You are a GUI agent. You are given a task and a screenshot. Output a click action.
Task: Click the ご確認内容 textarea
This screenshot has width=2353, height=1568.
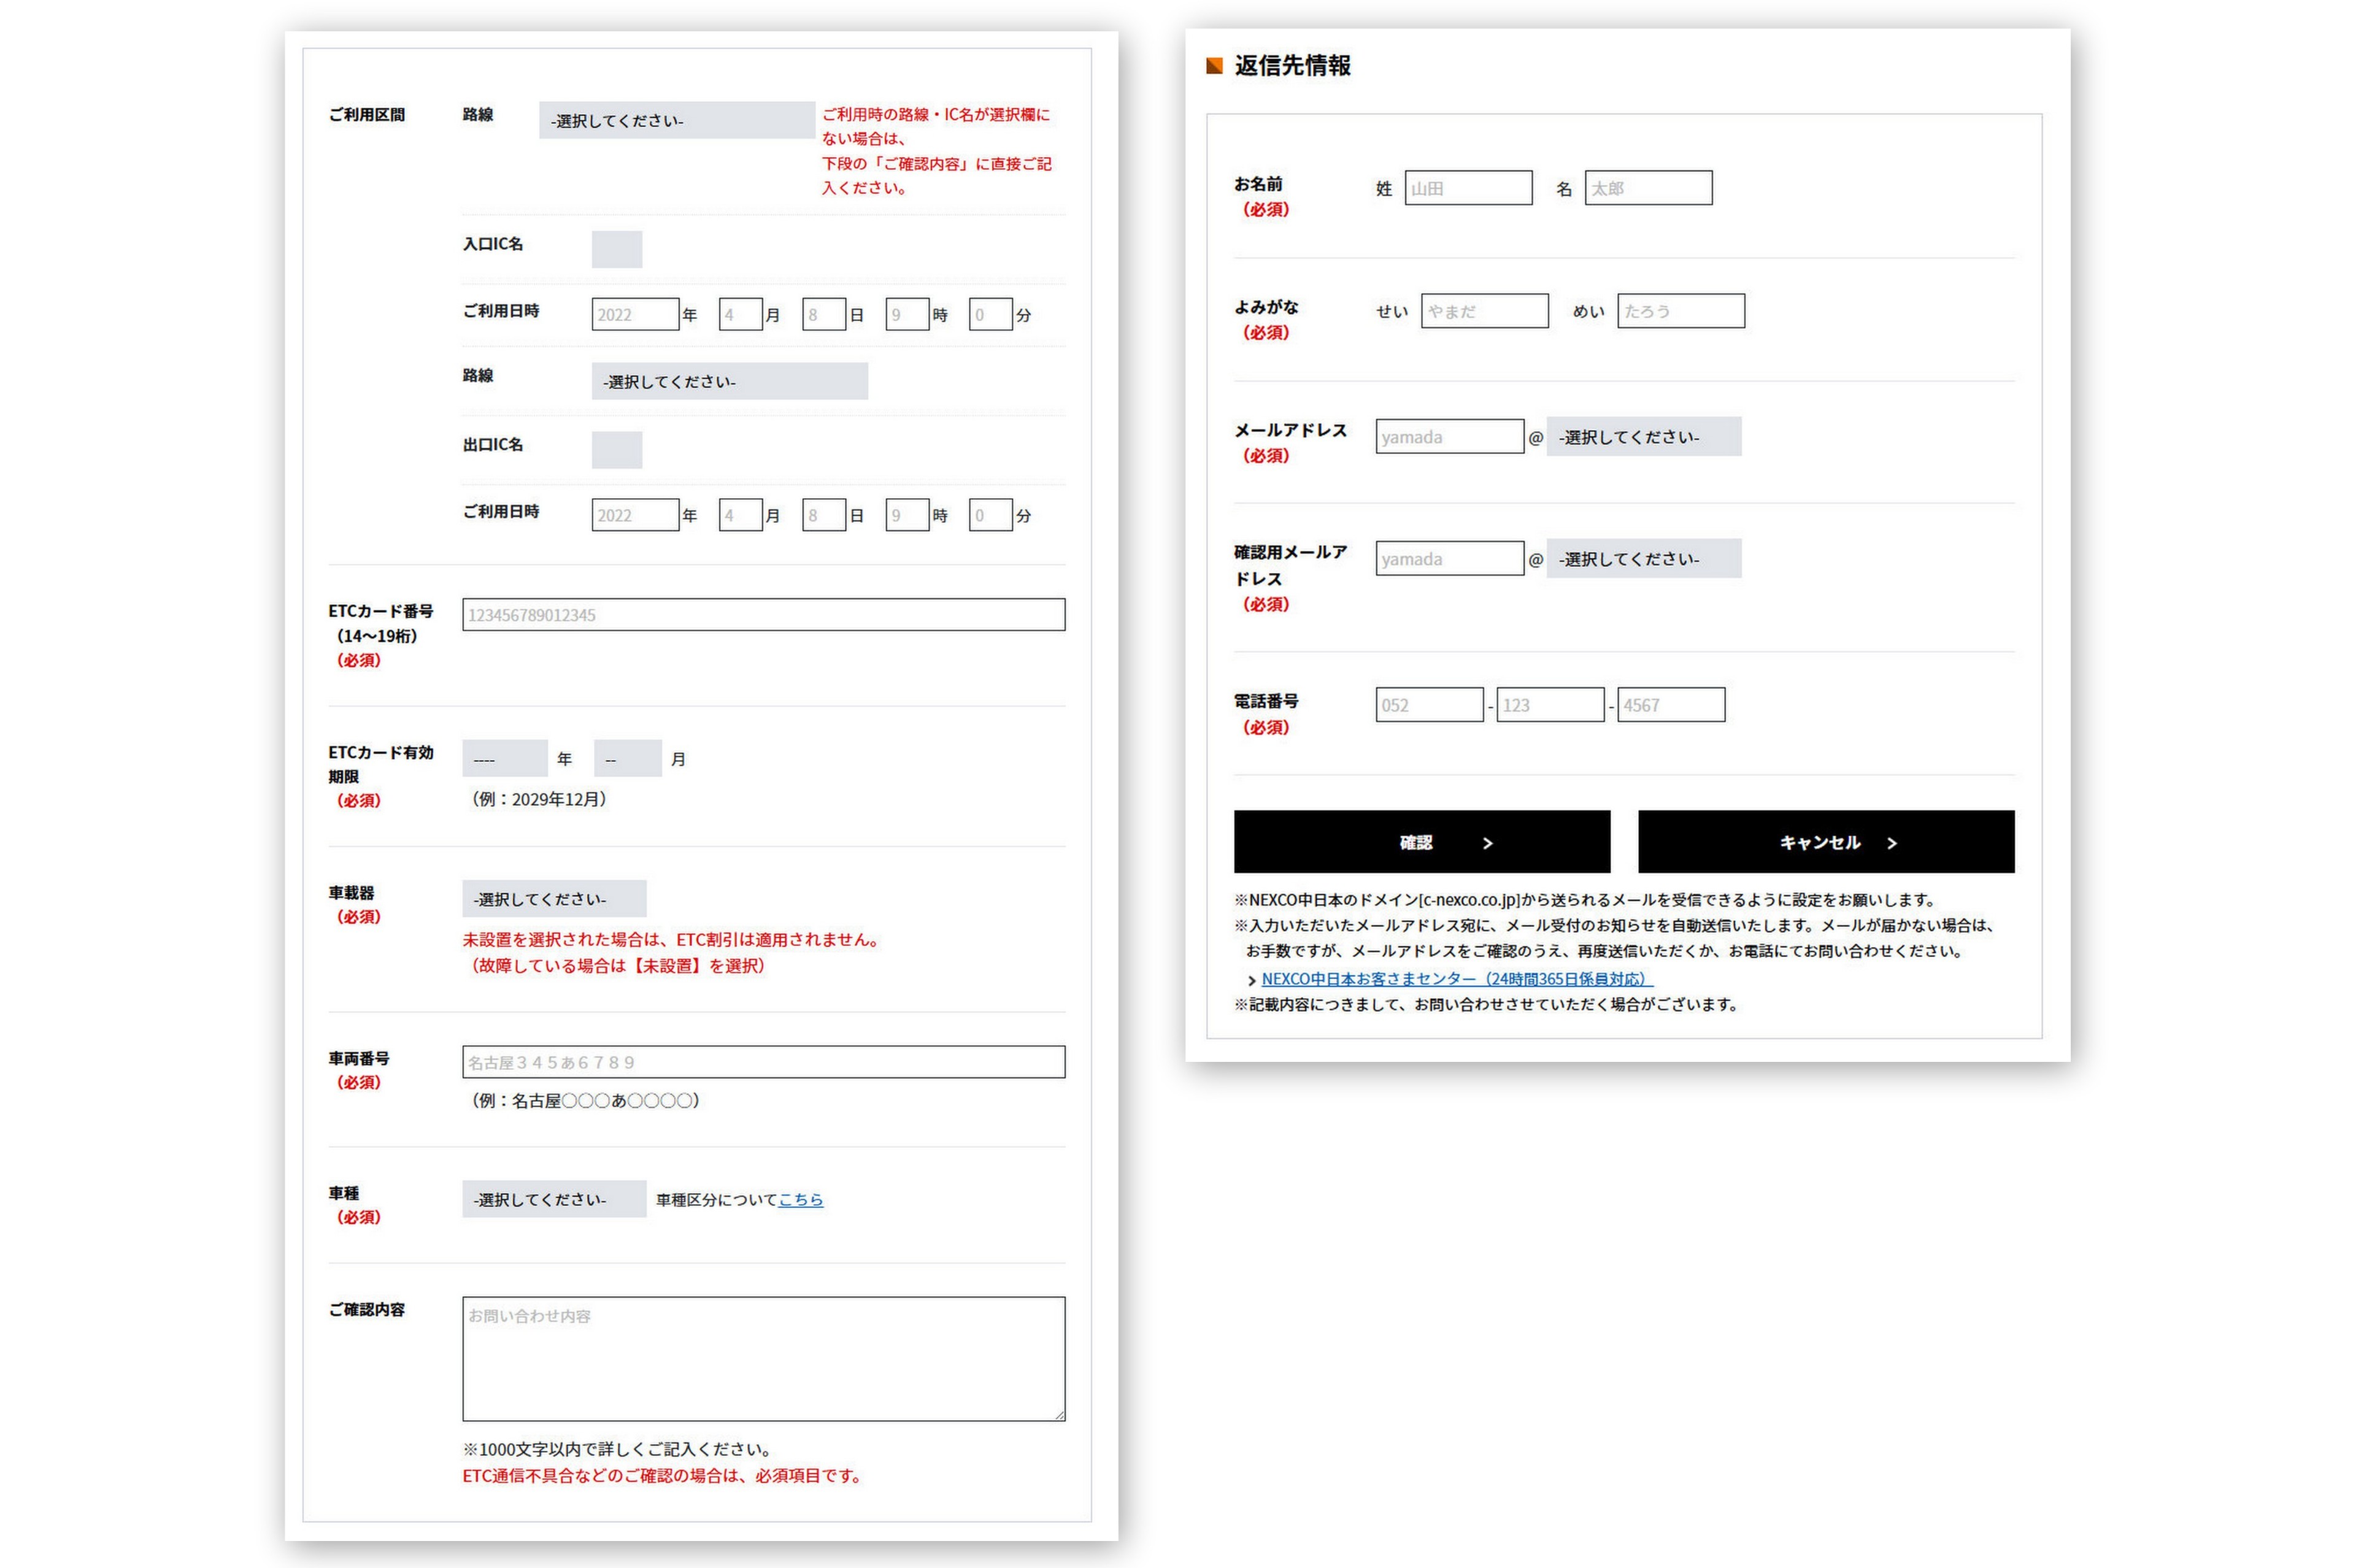tap(763, 1358)
